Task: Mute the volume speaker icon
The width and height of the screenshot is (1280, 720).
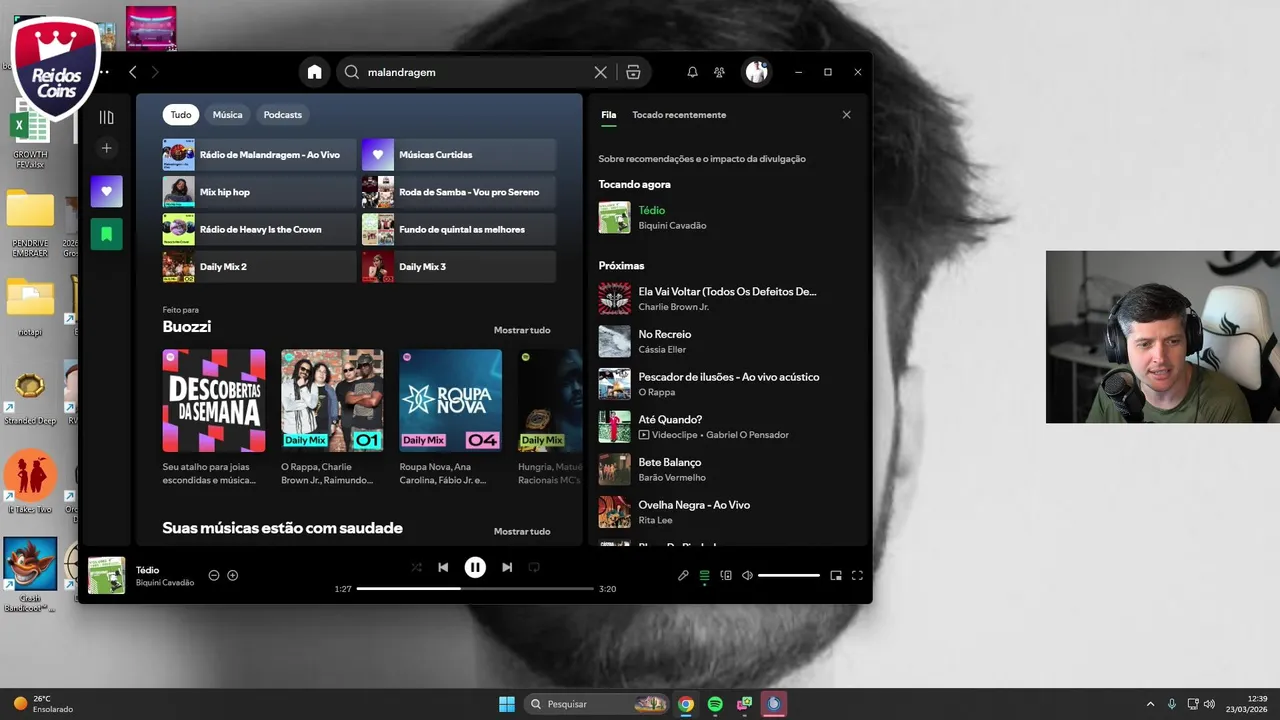Action: (747, 575)
